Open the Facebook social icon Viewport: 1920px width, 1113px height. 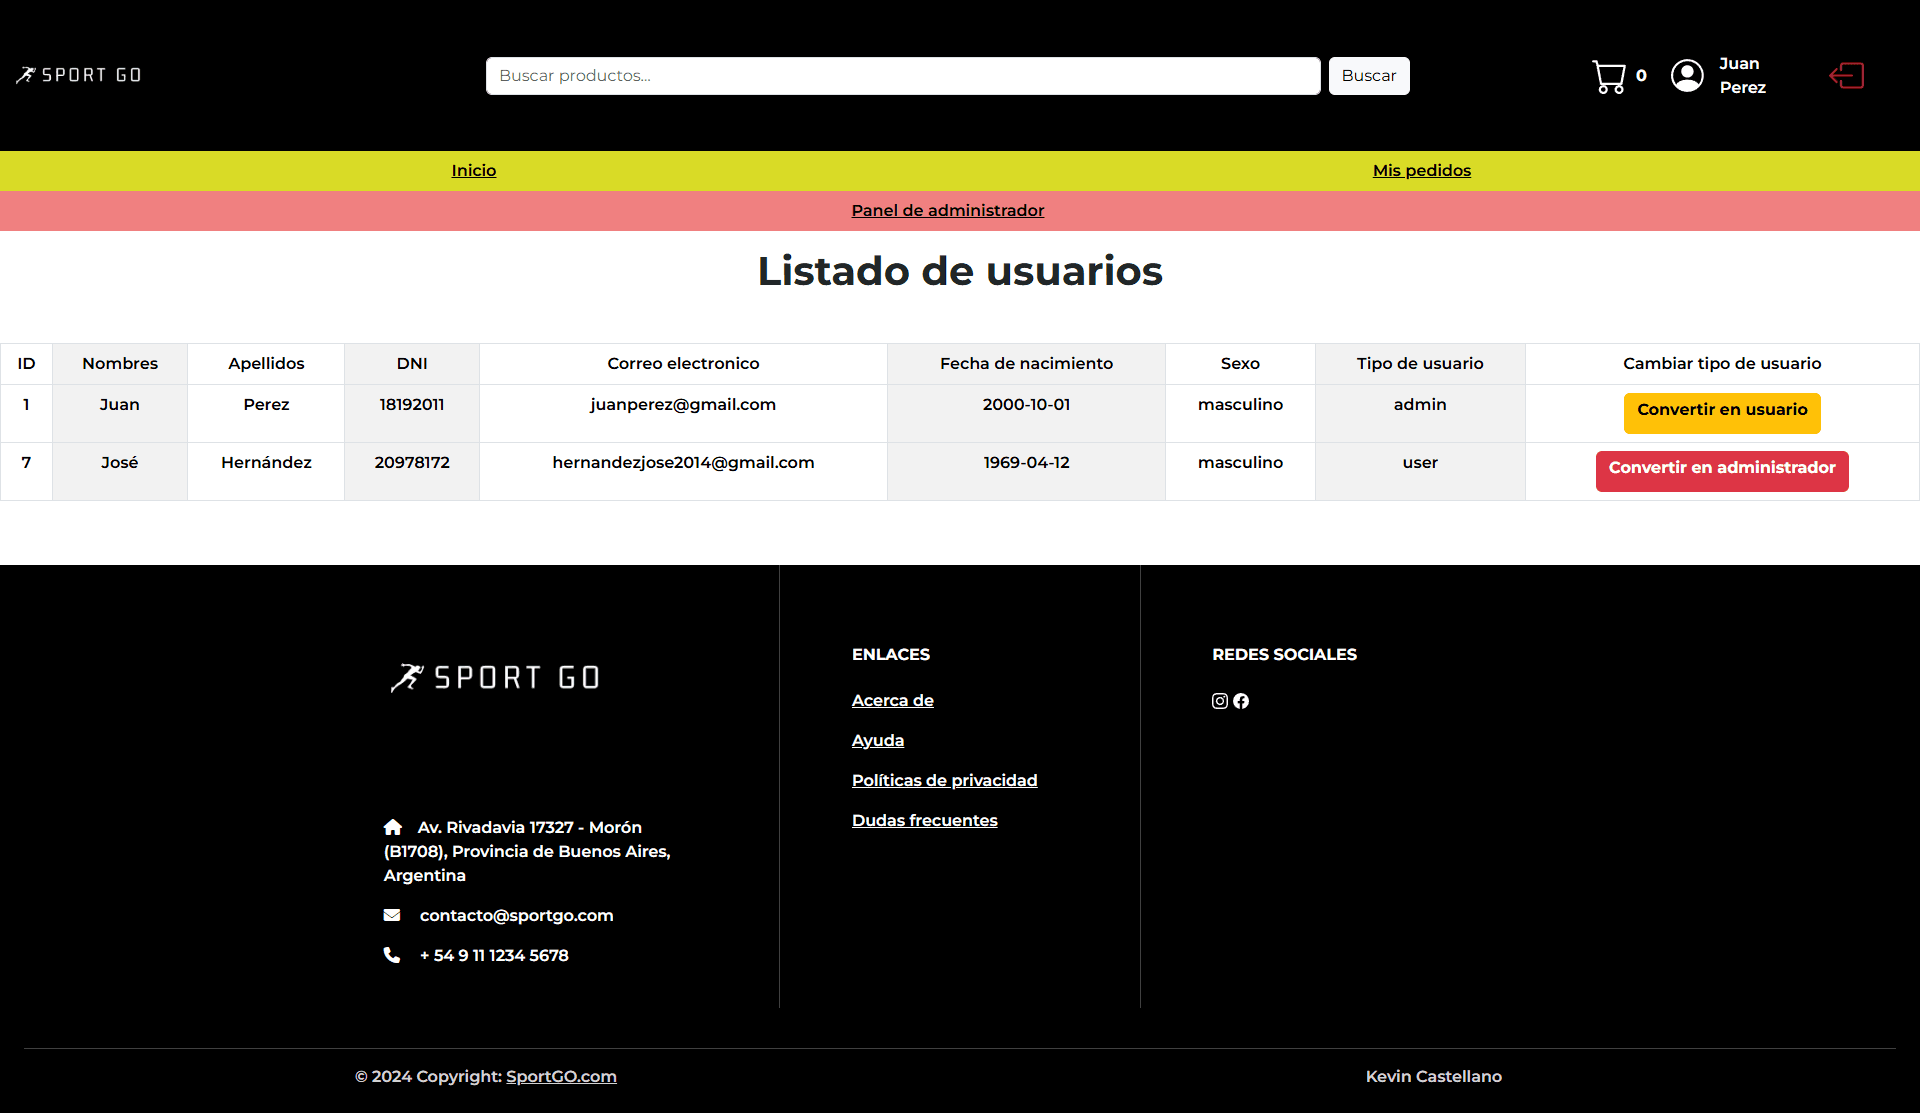(1241, 701)
